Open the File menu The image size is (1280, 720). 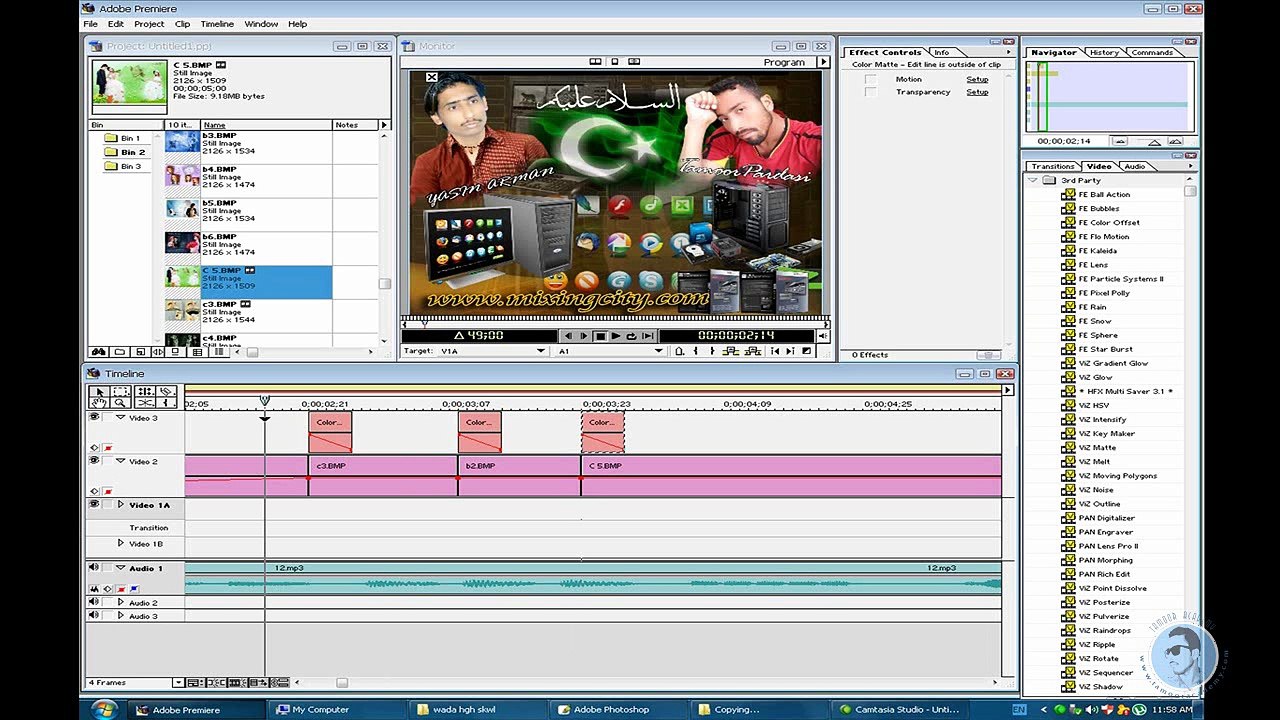(x=90, y=24)
